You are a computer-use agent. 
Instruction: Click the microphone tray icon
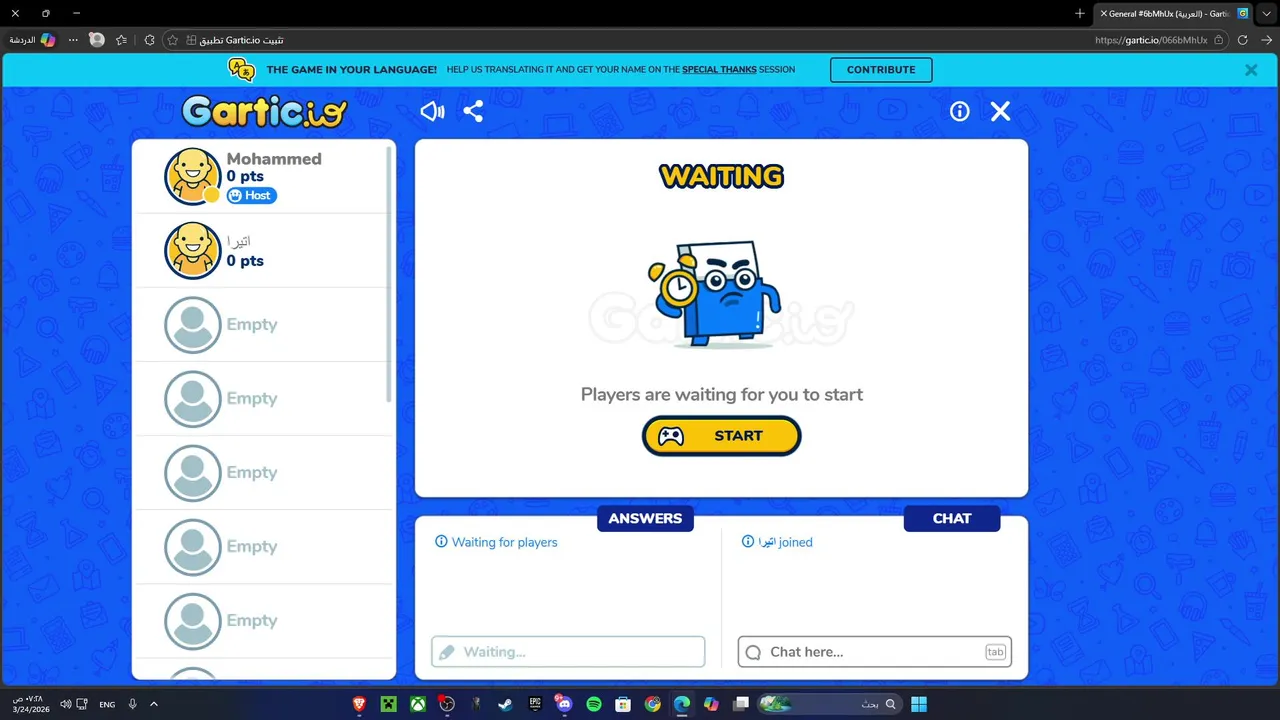(x=132, y=704)
